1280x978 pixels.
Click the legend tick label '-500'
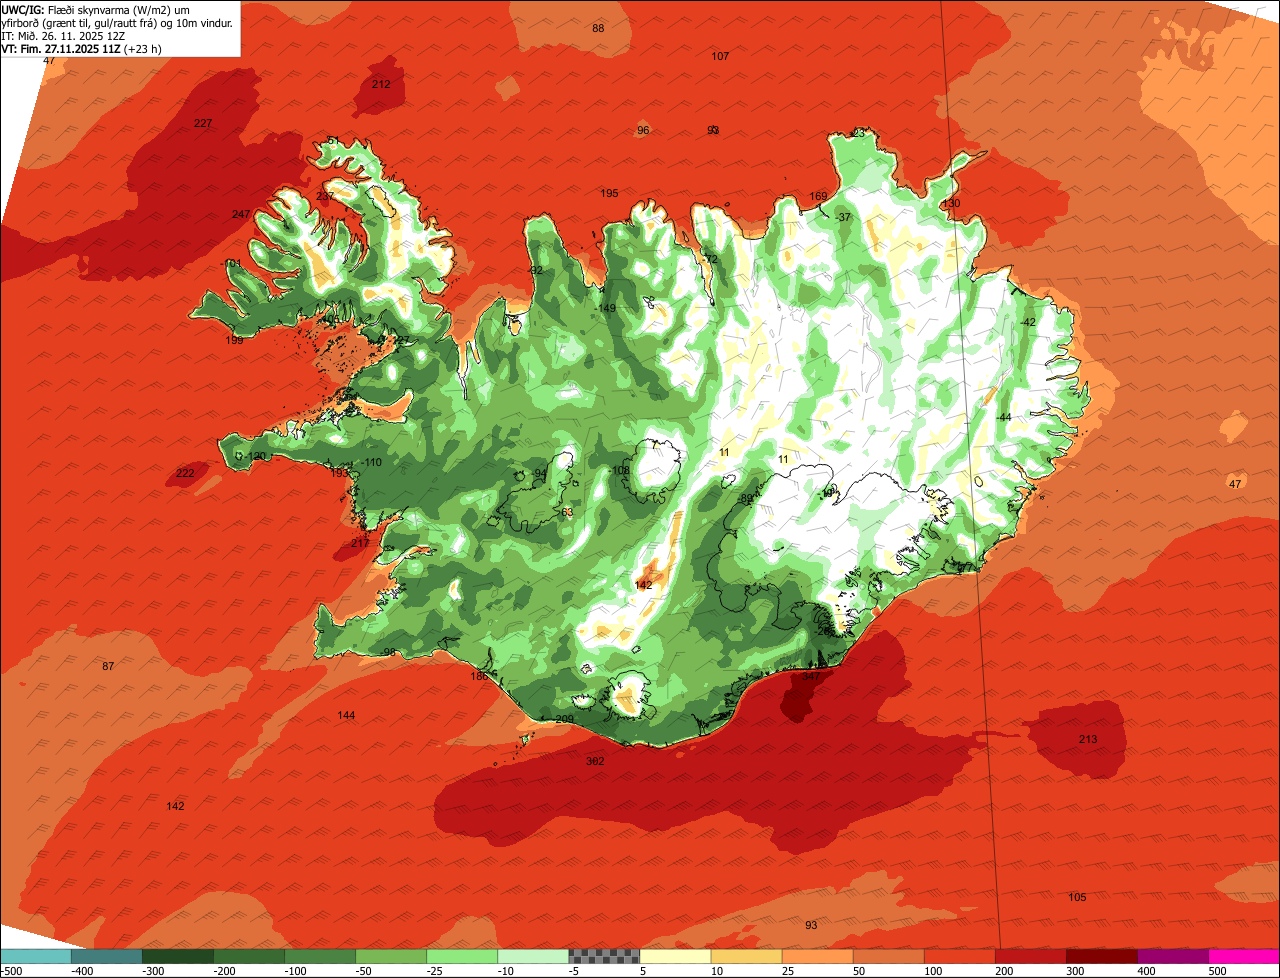[11, 971]
